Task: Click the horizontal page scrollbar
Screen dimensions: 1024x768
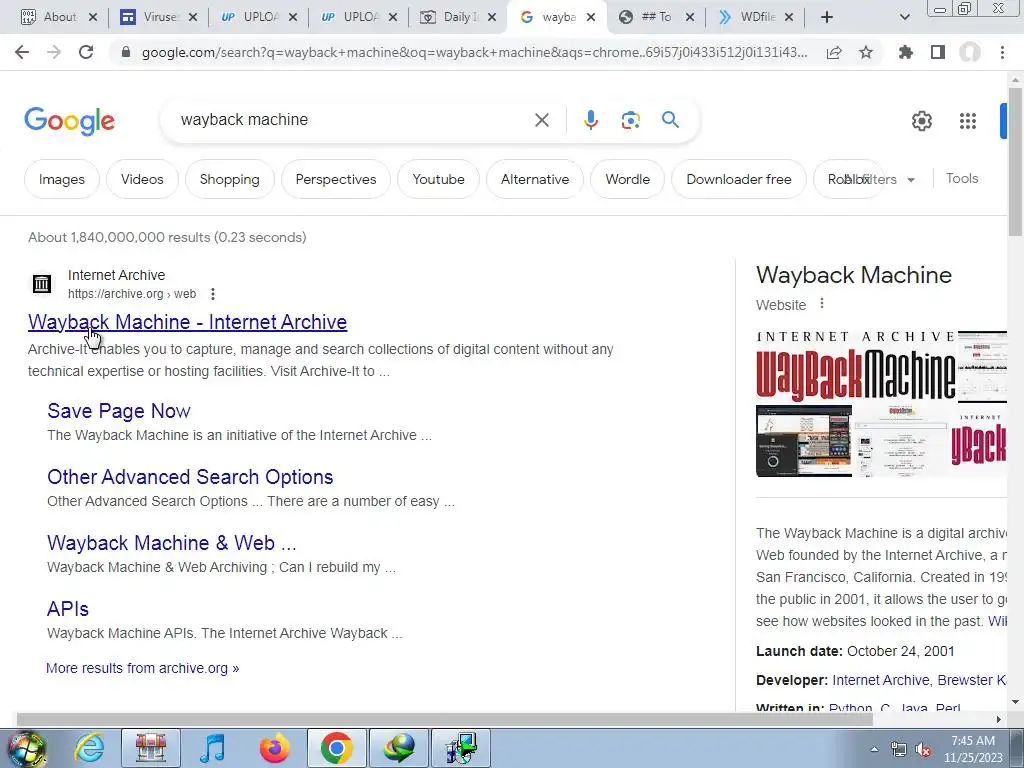Action: 444,719
